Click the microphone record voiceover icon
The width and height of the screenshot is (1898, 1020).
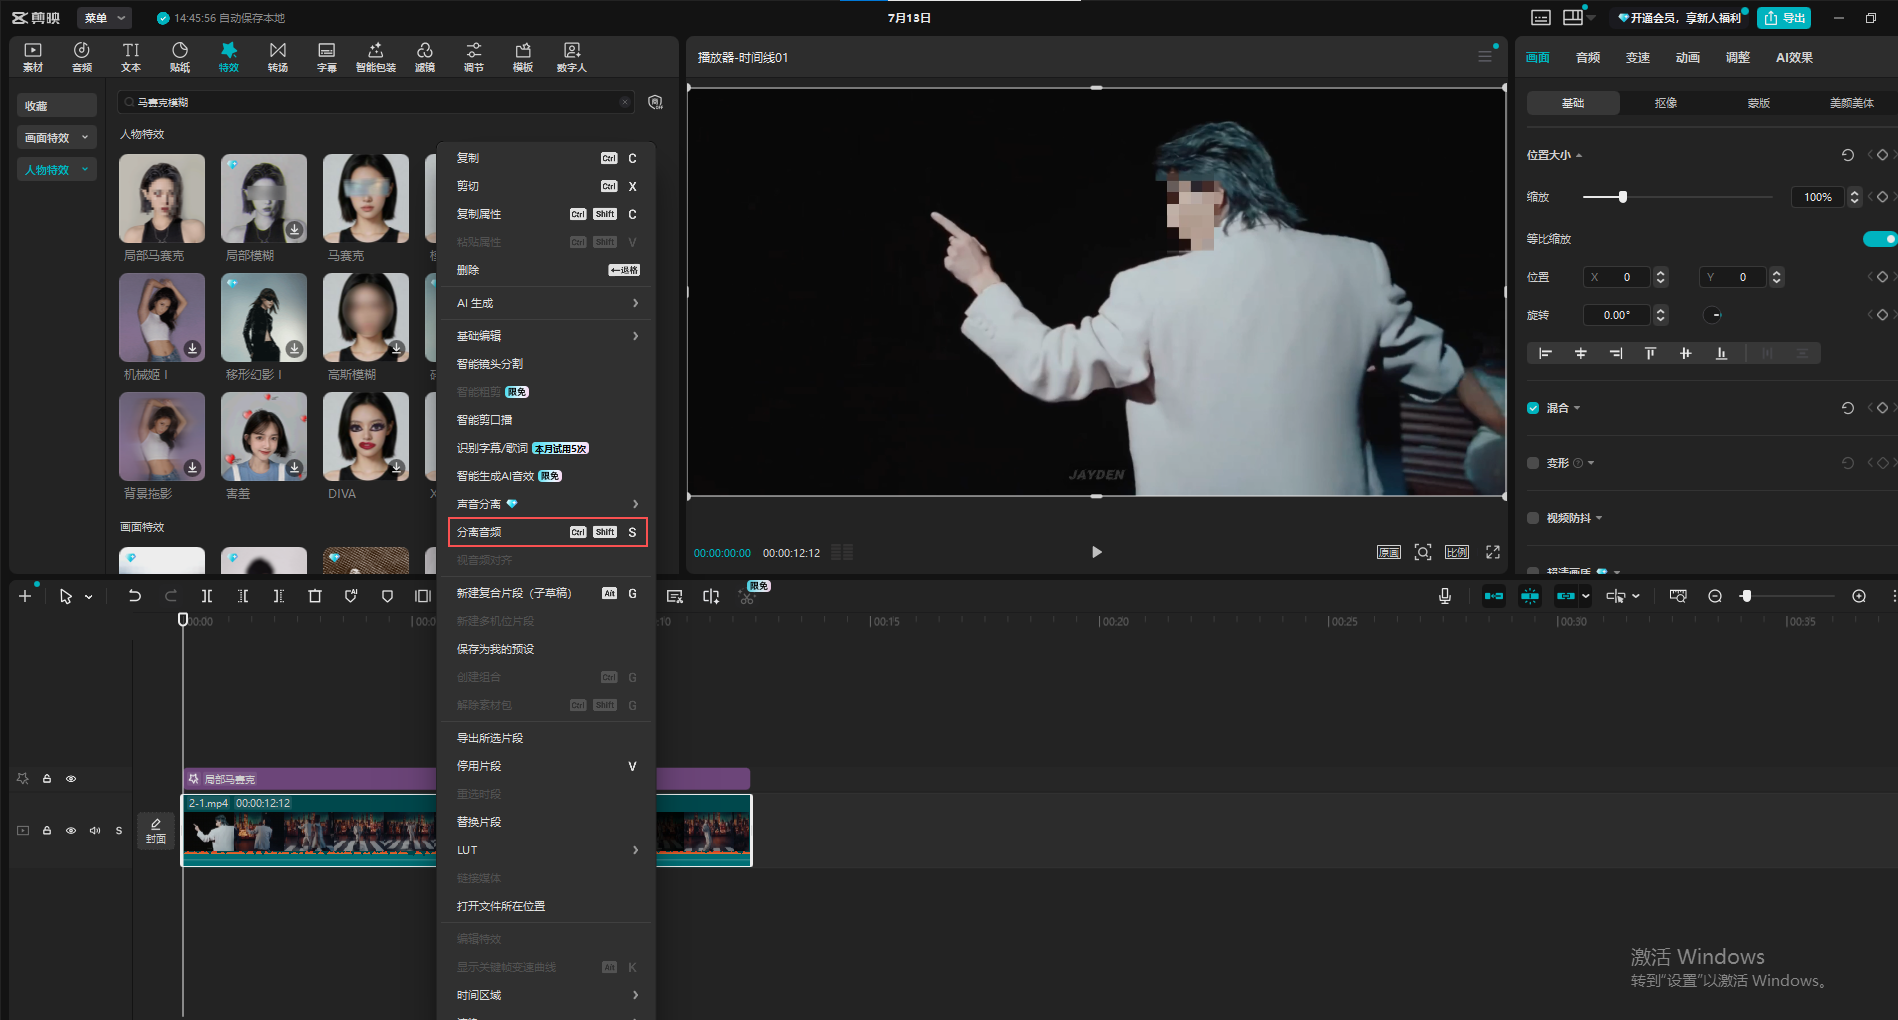[1445, 596]
